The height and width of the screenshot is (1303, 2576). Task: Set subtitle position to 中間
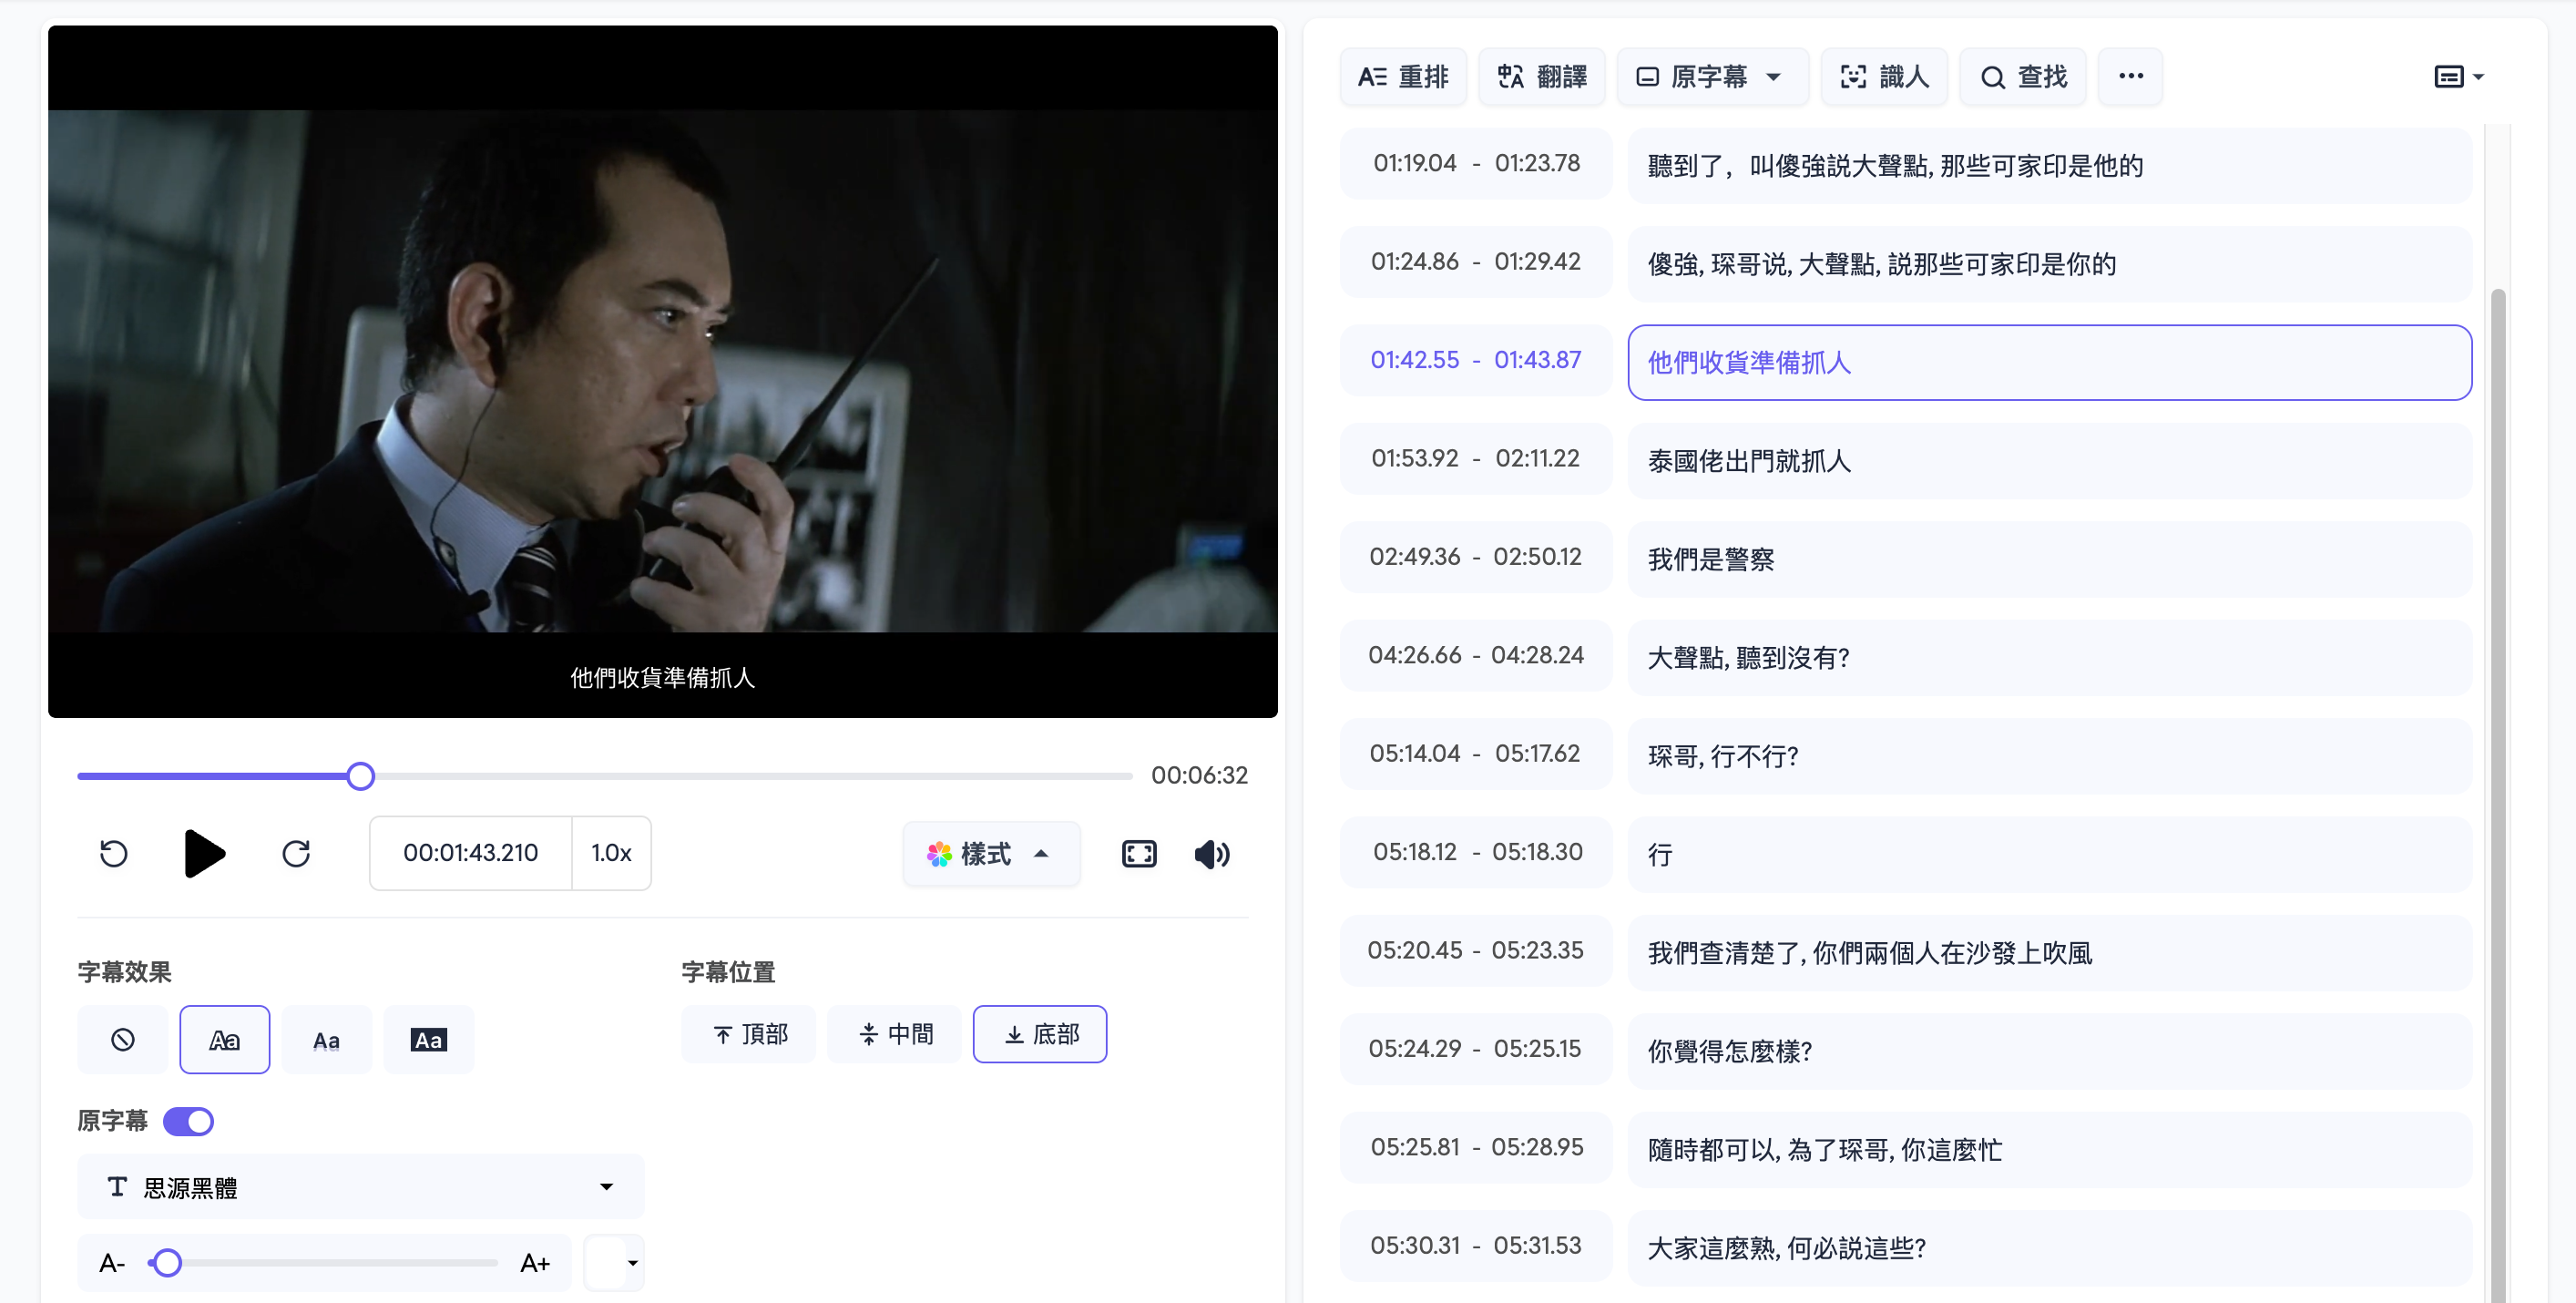[x=894, y=1033]
